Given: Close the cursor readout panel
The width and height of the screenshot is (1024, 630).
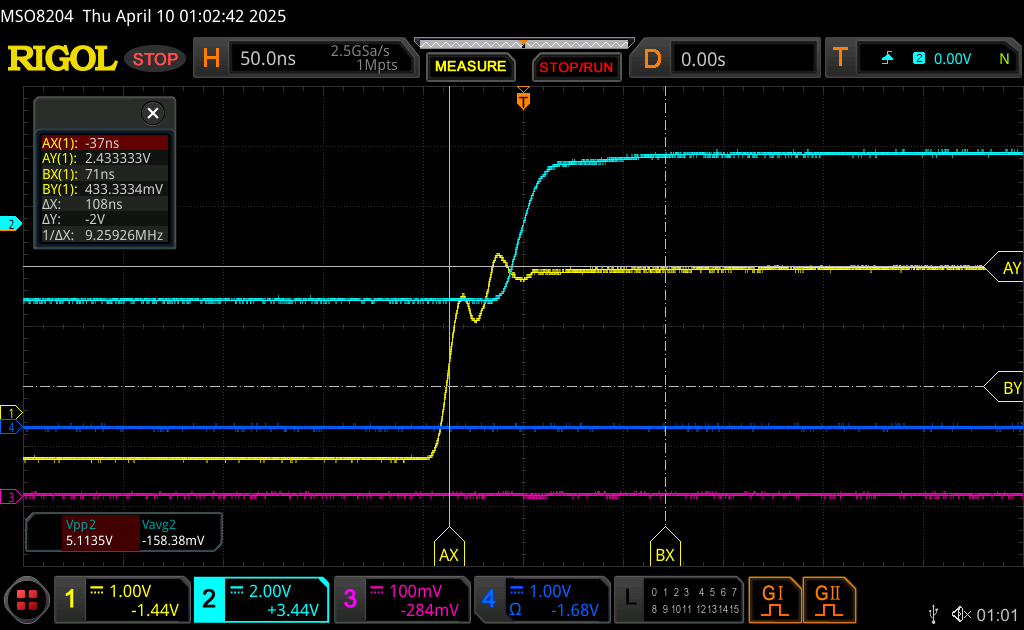Looking at the screenshot, I should pos(153,113).
